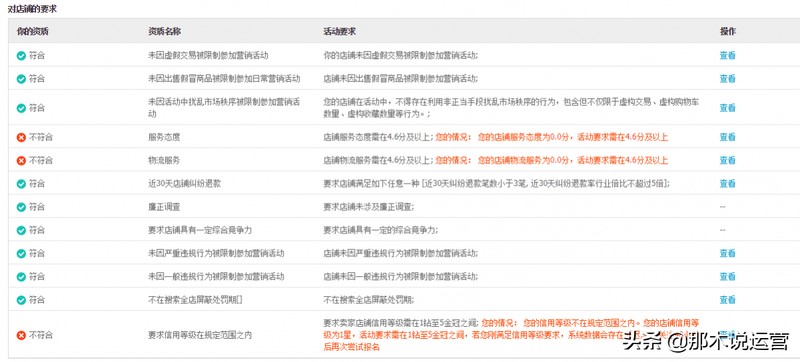
Task: Open 查看 link for 不在搜索全店屏蔽处罚期 row
Action: (x=728, y=300)
